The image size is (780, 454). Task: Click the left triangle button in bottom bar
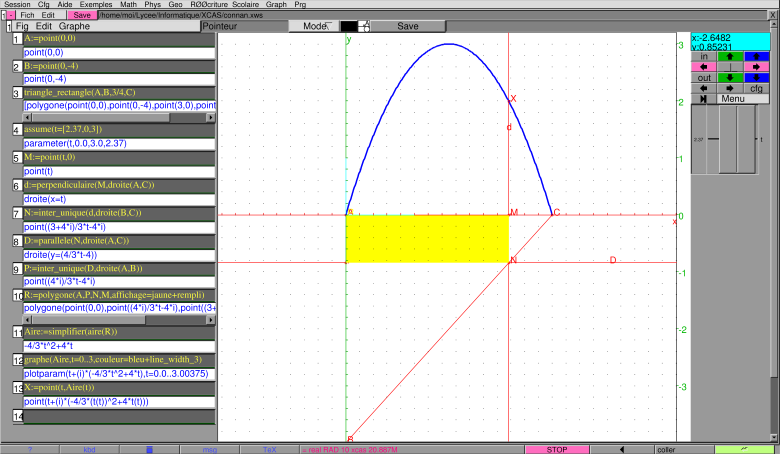pyautogui.click(x=622, y=450)
